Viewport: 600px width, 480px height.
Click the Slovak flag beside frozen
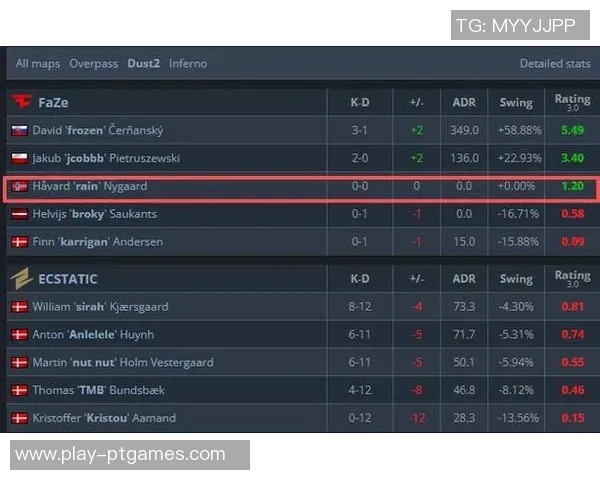tap(19, 131)
